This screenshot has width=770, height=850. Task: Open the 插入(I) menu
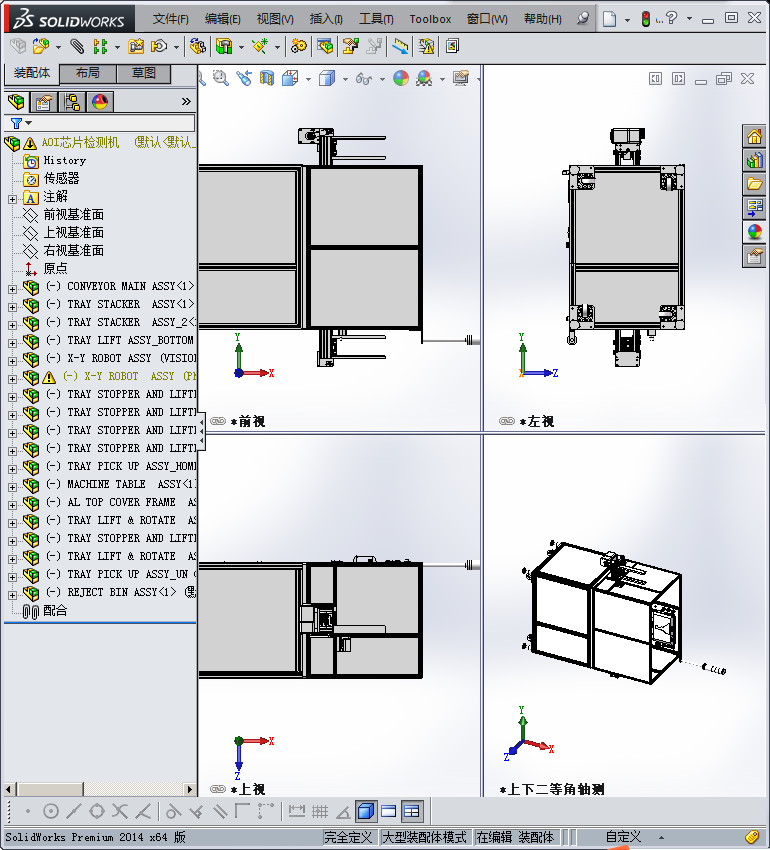[326, 19]
